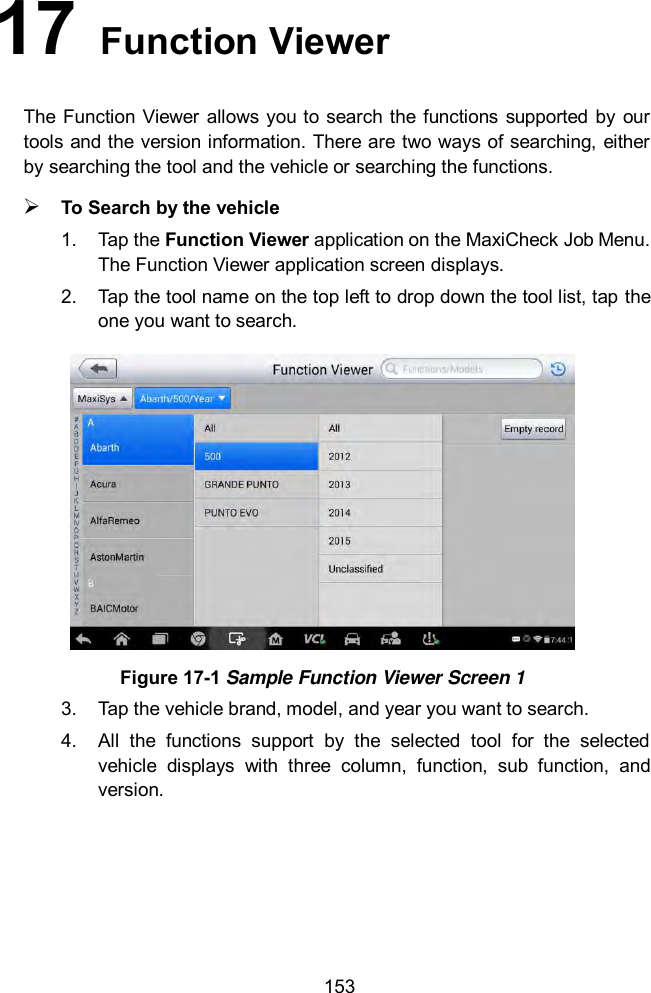
Task: Tap the TPMS tire pressure icon
Action: click(x=430, y=639)
